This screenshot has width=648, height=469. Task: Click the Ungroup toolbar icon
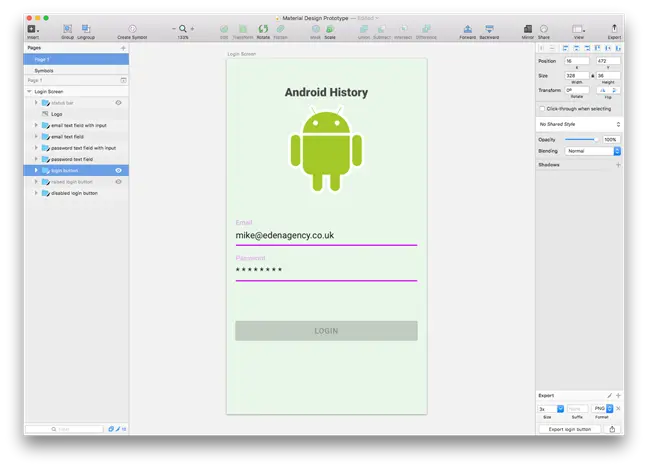coord(86,29)
